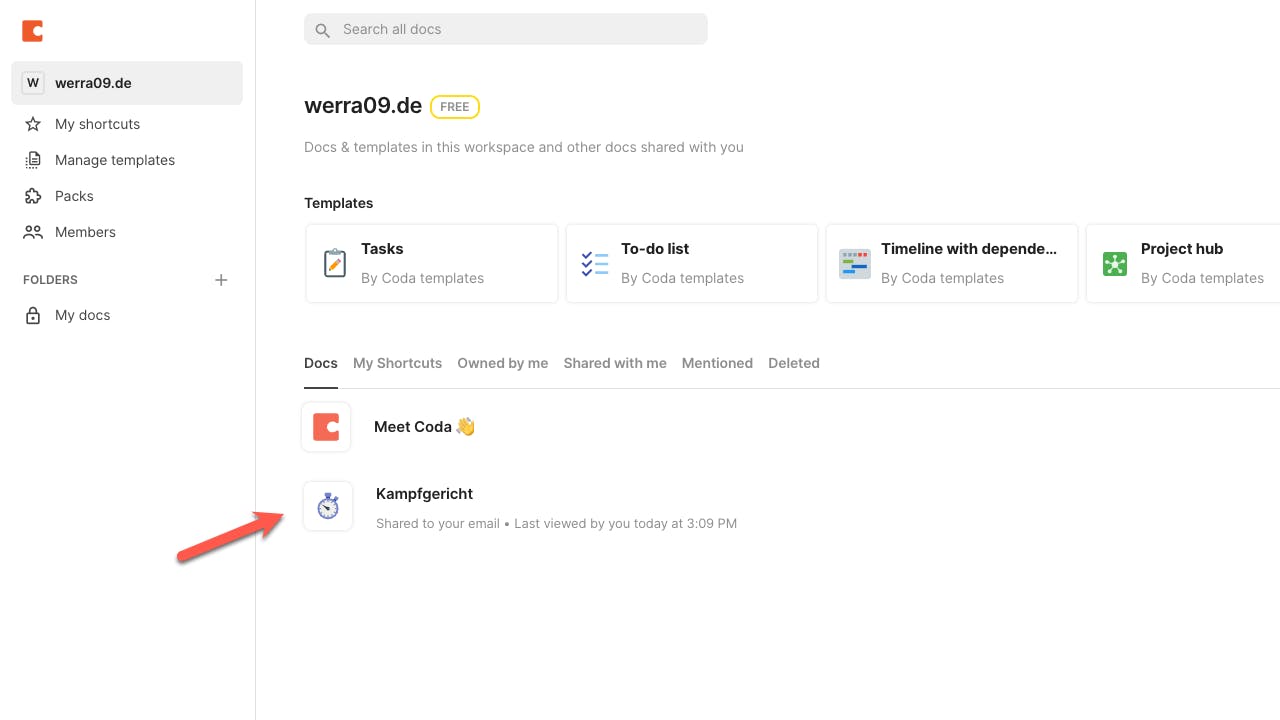The image size is (1280, 720).
Task: Click the Coda logo icon
Action: click(x=33, y=31)
